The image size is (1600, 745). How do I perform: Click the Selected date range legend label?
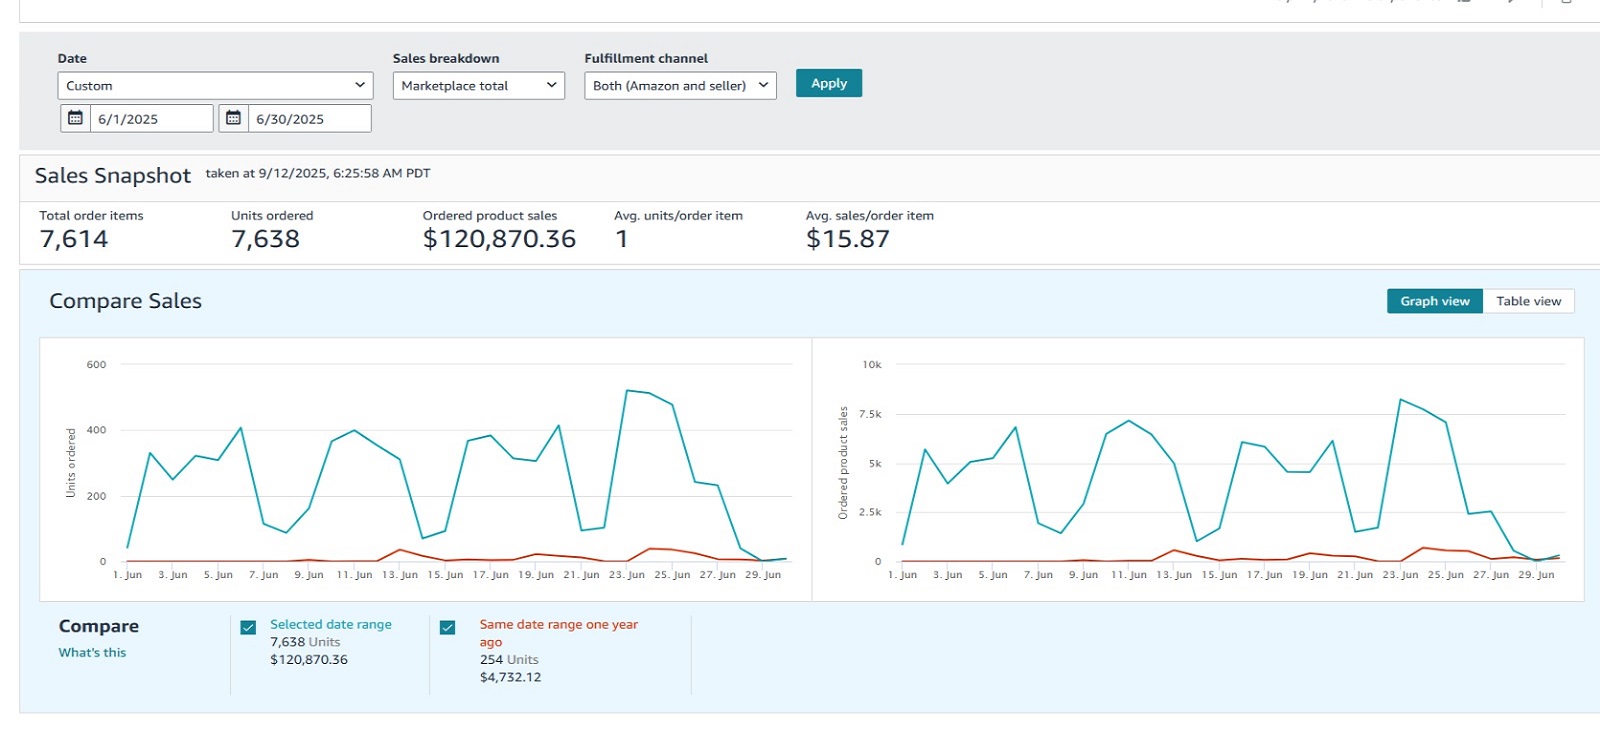pos(331,624)
